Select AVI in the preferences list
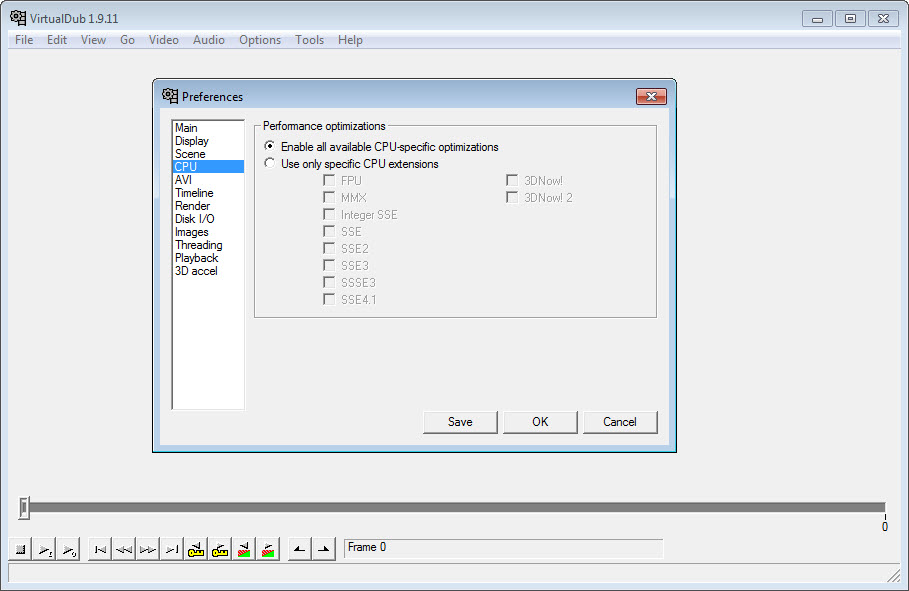Image resolution: width=909 pixels, height=591 pixels. [x=208, y=180]
